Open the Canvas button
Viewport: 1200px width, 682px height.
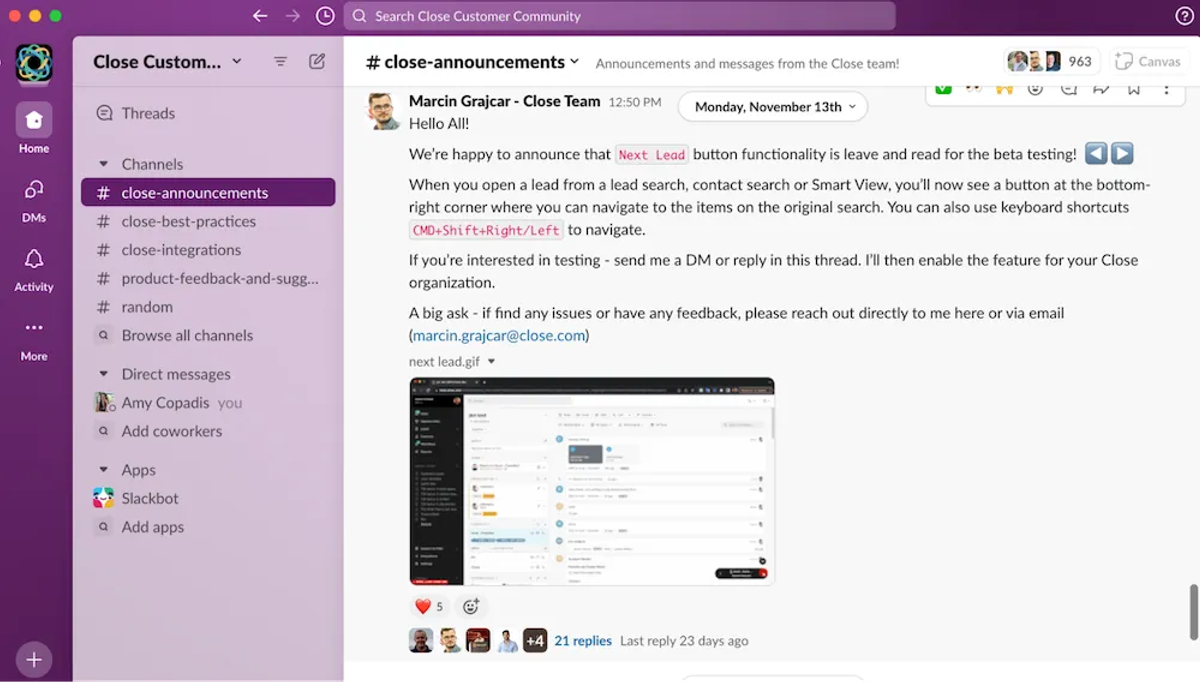[1148, 61]
